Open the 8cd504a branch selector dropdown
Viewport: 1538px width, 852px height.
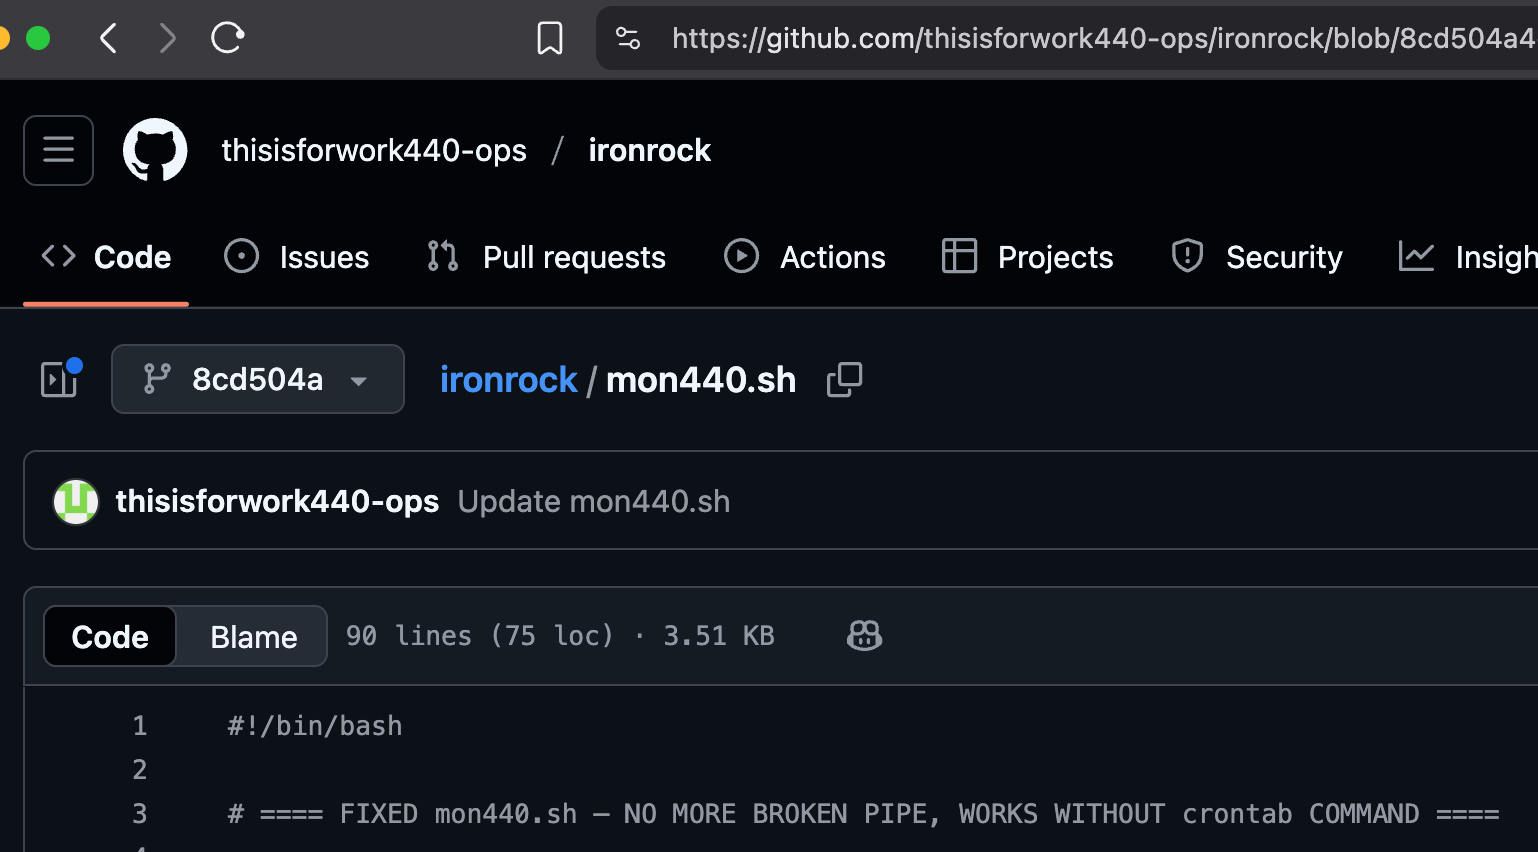(258, 379)
